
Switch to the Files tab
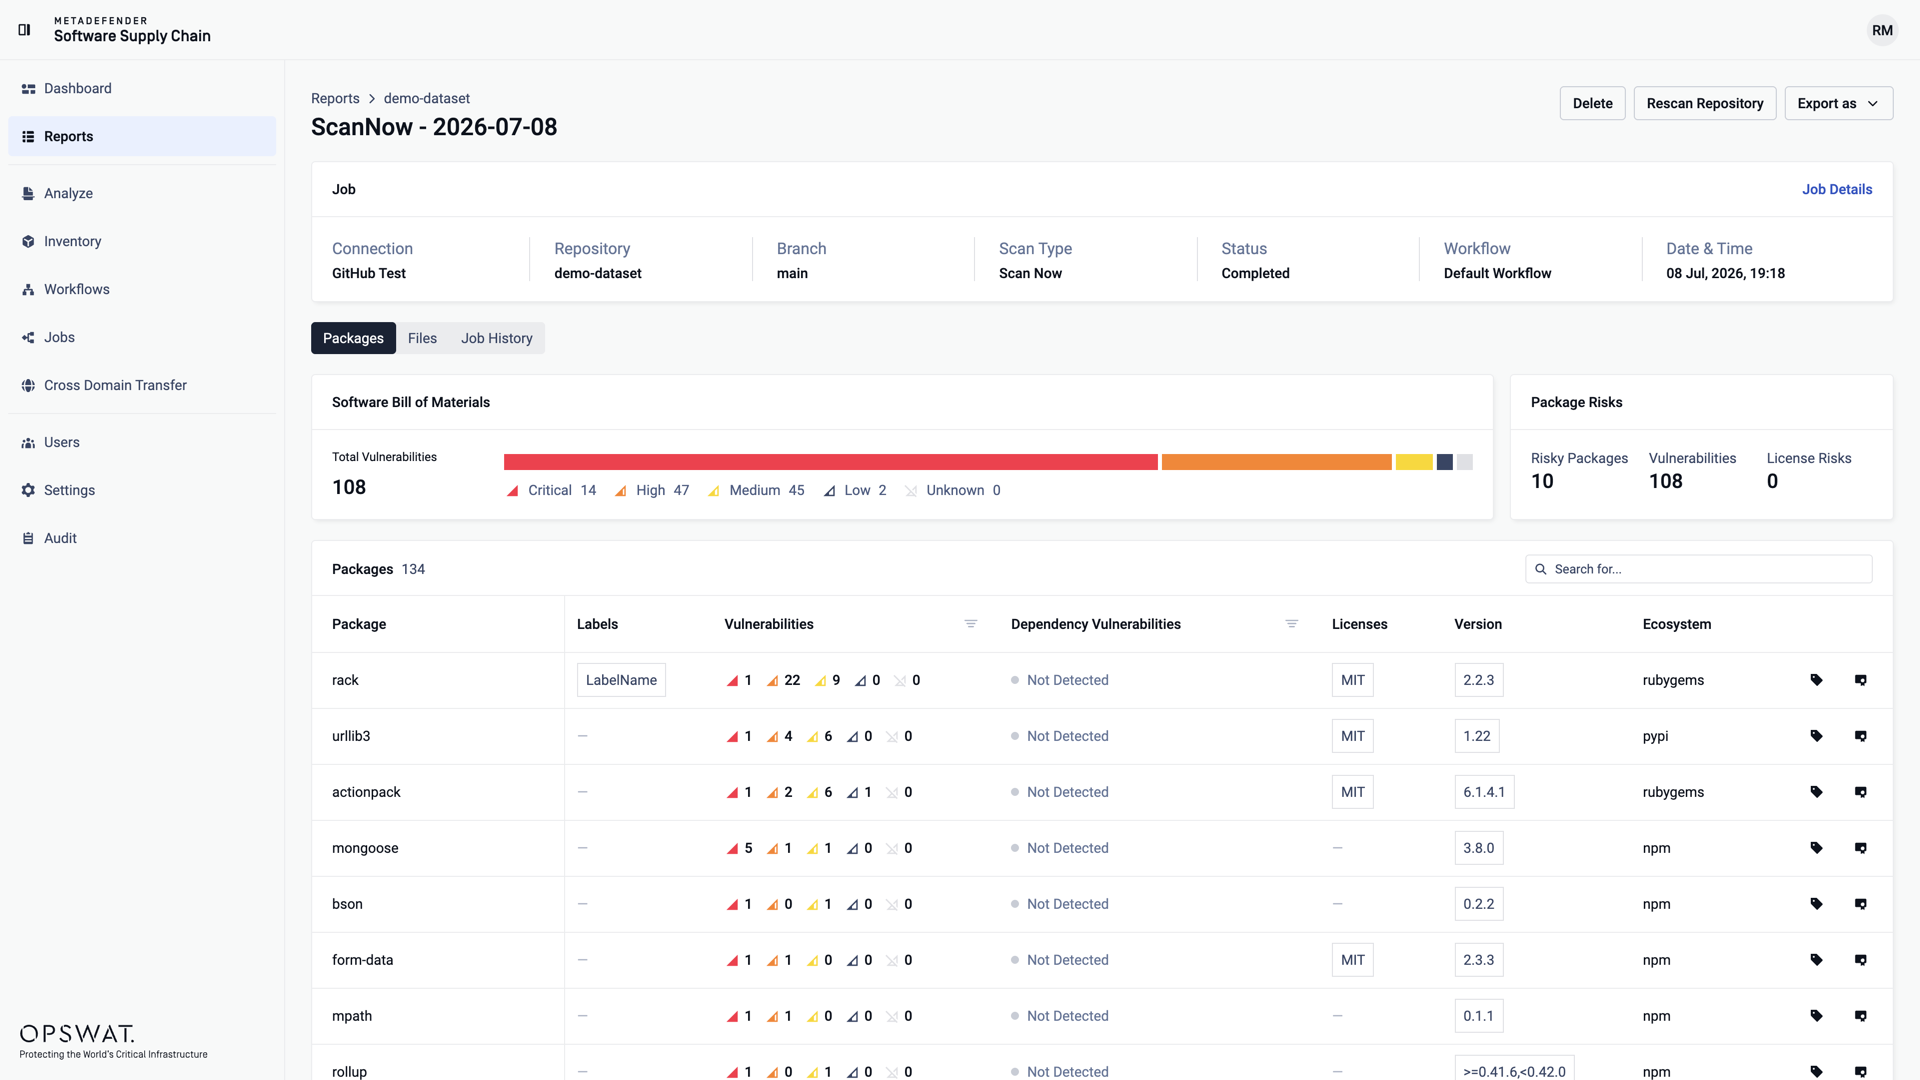coord(422,338)
